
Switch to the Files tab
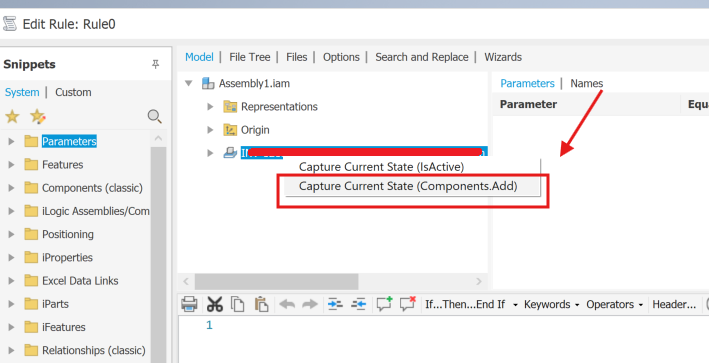(x=297, y=57)
